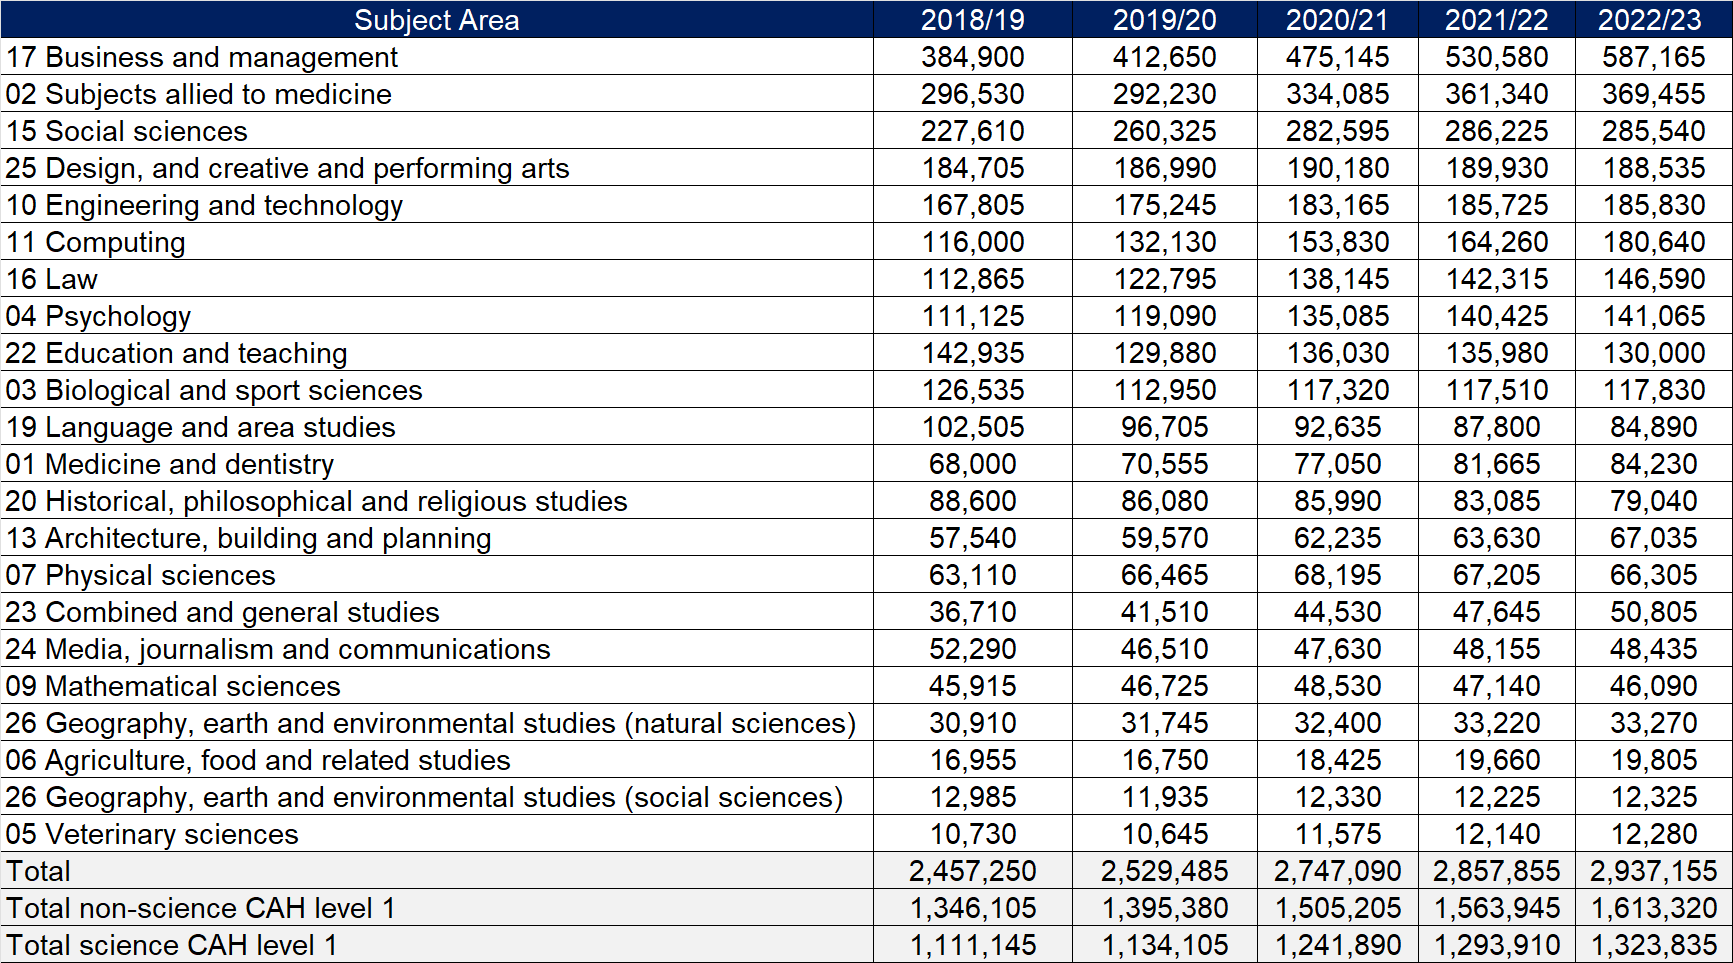Viewport: 1733px width, 963px height.
Task: Click the 292,230 cell for Subjects allied to medicine
Action: 1165,94
